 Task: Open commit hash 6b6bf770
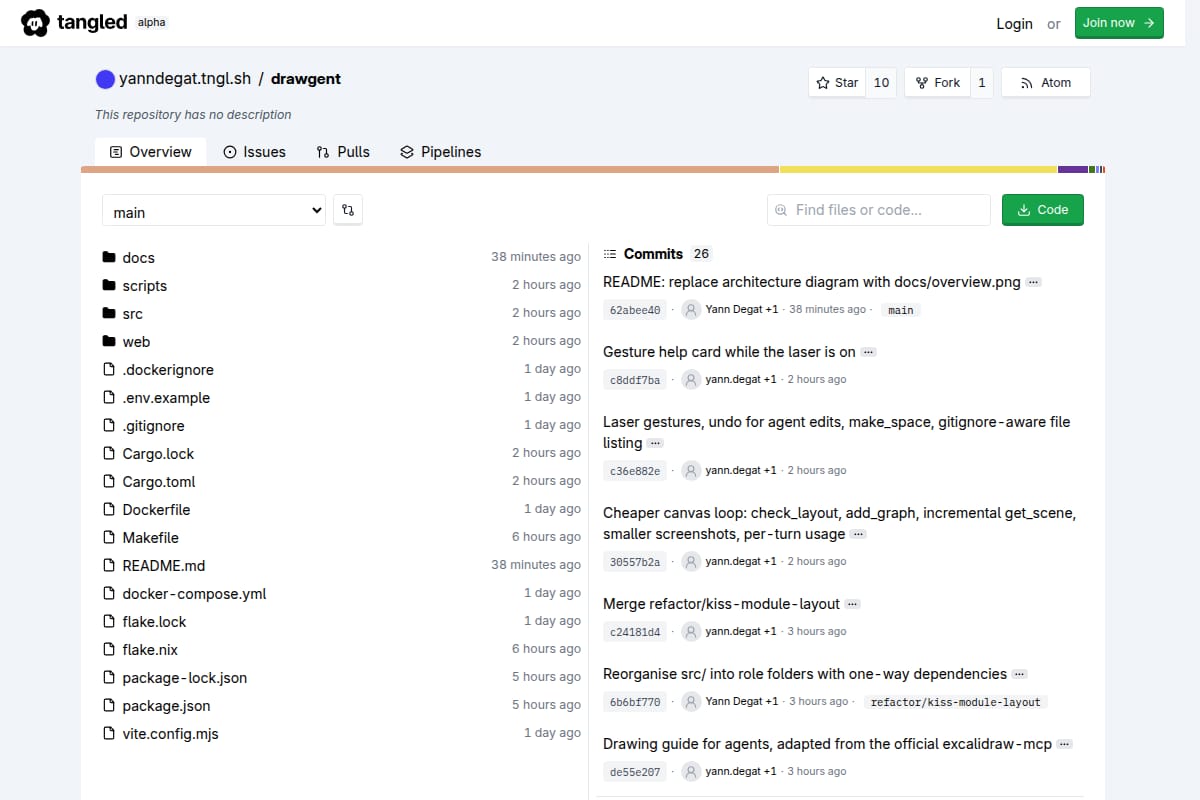636,702
